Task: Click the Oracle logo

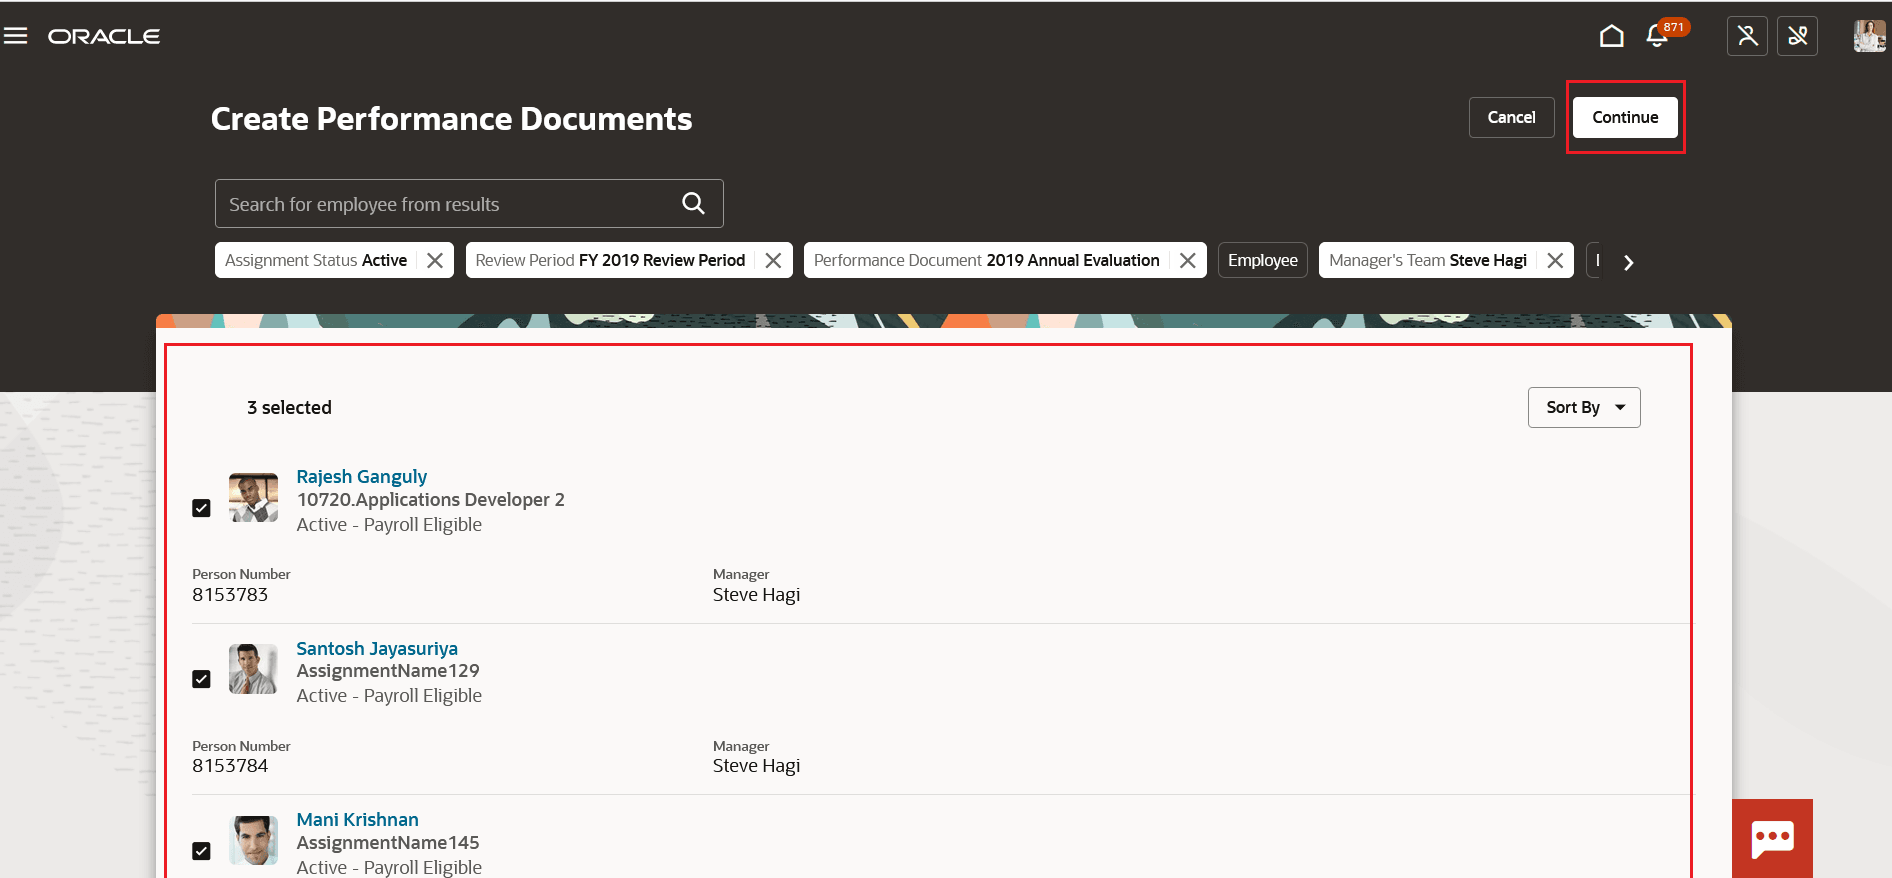Action: [104, 36]
